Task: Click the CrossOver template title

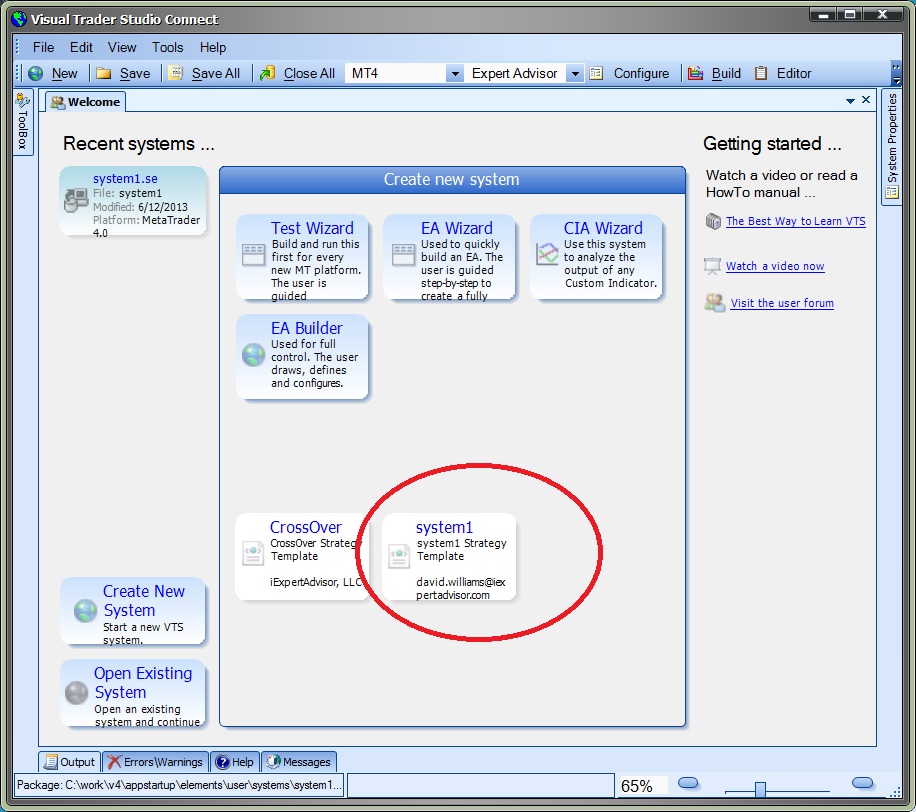Action: pyautogui.click(x=306, y=527)
